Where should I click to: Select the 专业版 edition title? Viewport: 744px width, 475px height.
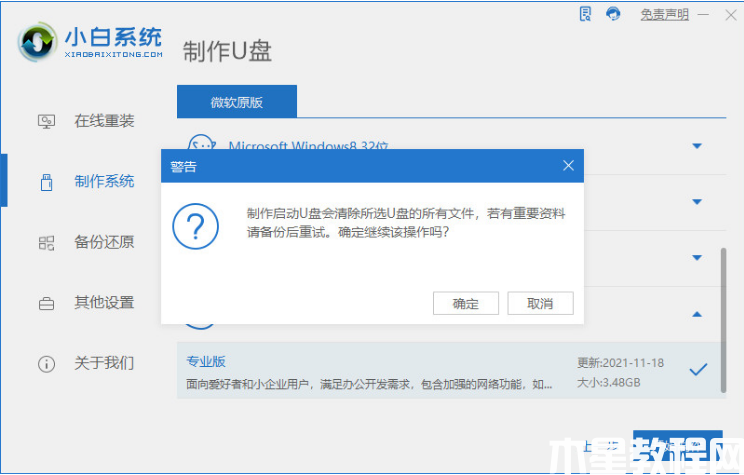pyautogui.click(x=206, y=362)
